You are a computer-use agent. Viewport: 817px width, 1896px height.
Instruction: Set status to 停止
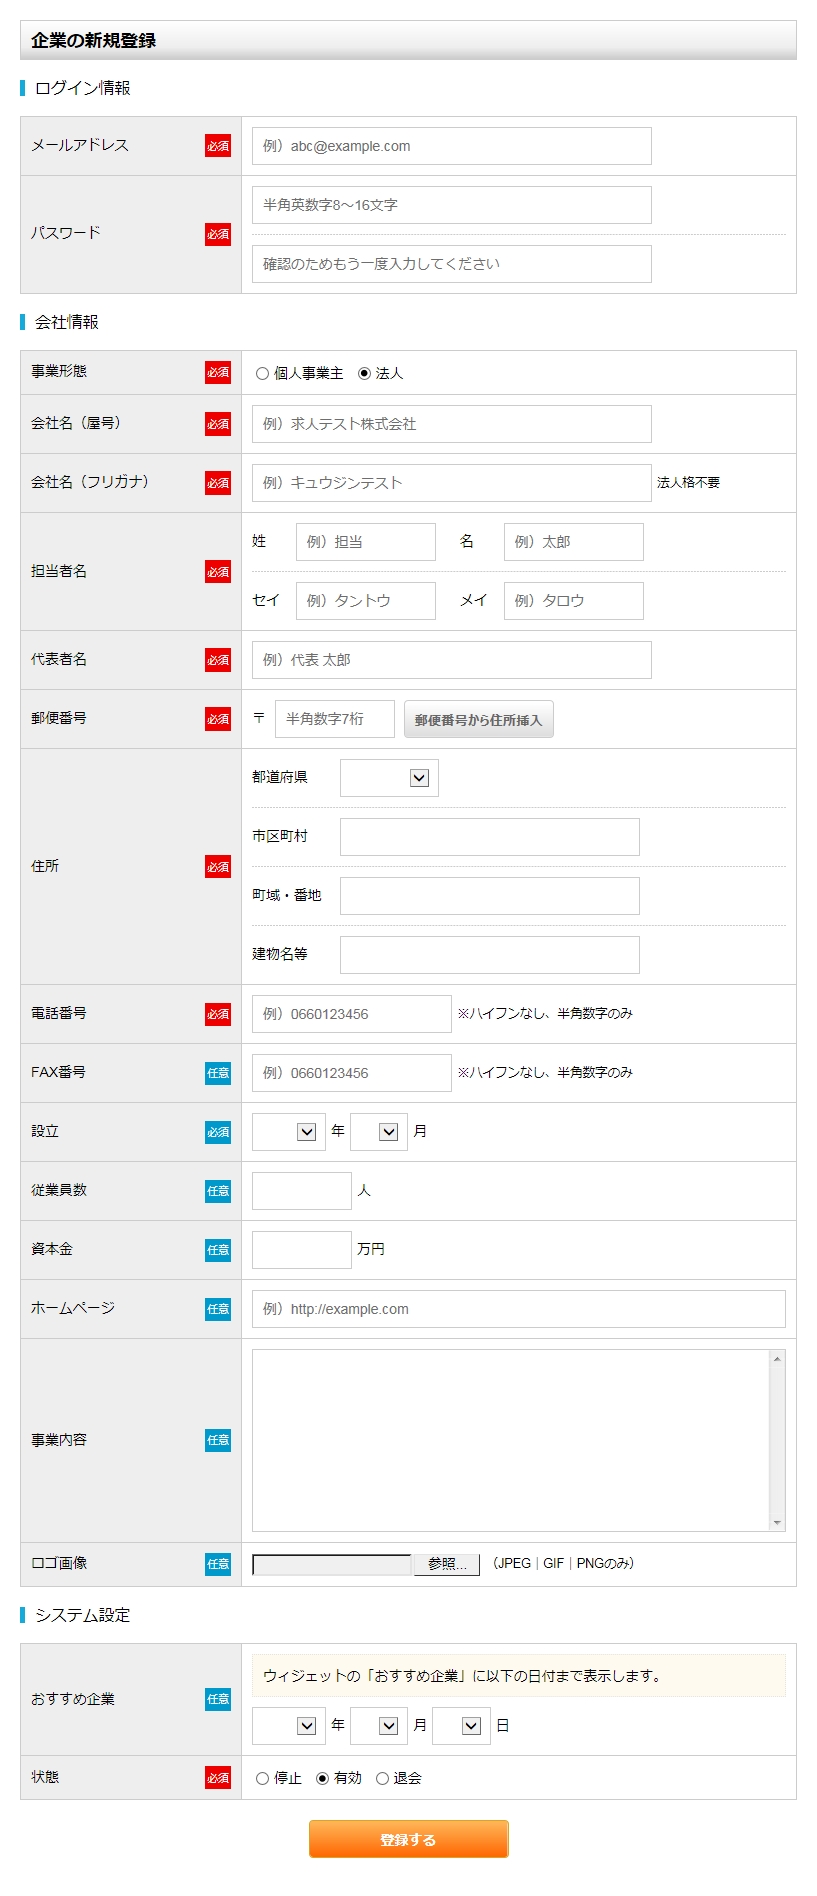(x=262, y=1778)
